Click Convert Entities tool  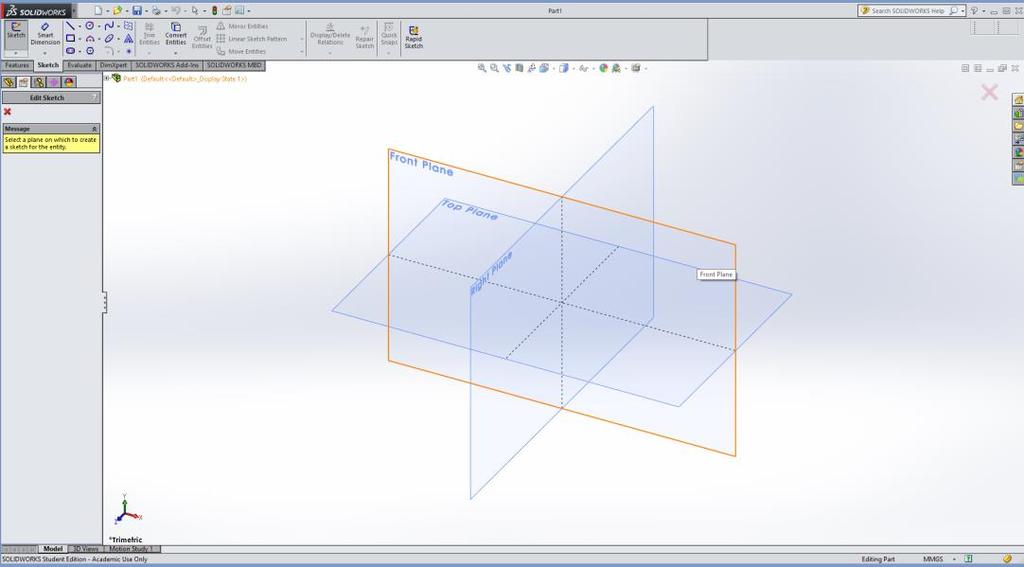click(176, 35)
